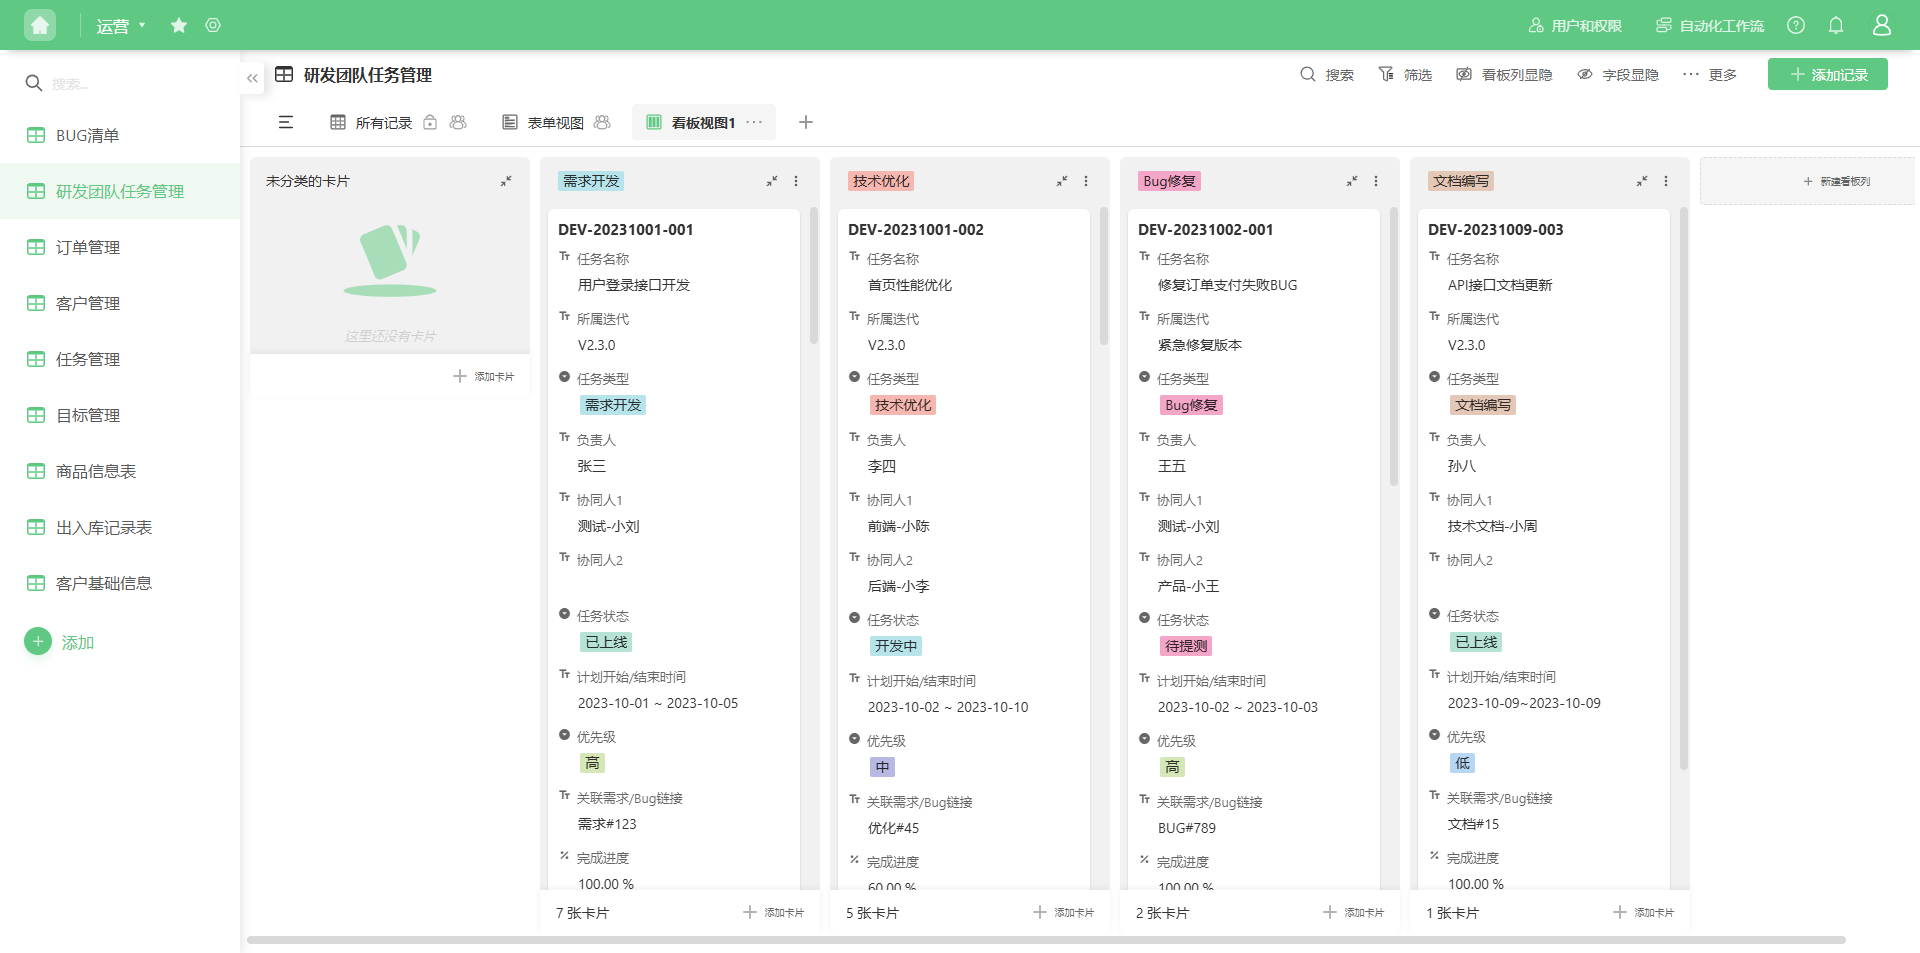
Task: Open 商品信息表 in sidebar
Action: 120,471
